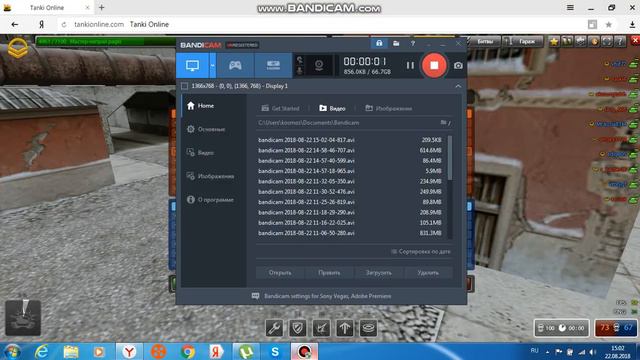Switch to game recording mode

[x=235, y=65]
